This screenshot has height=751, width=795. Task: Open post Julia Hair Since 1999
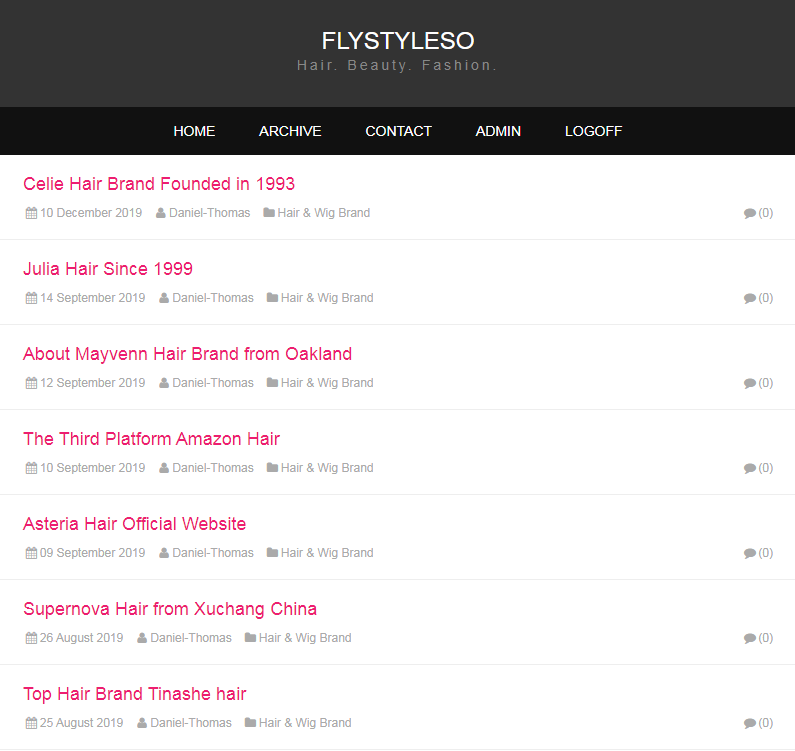click(x=108, y=269)
